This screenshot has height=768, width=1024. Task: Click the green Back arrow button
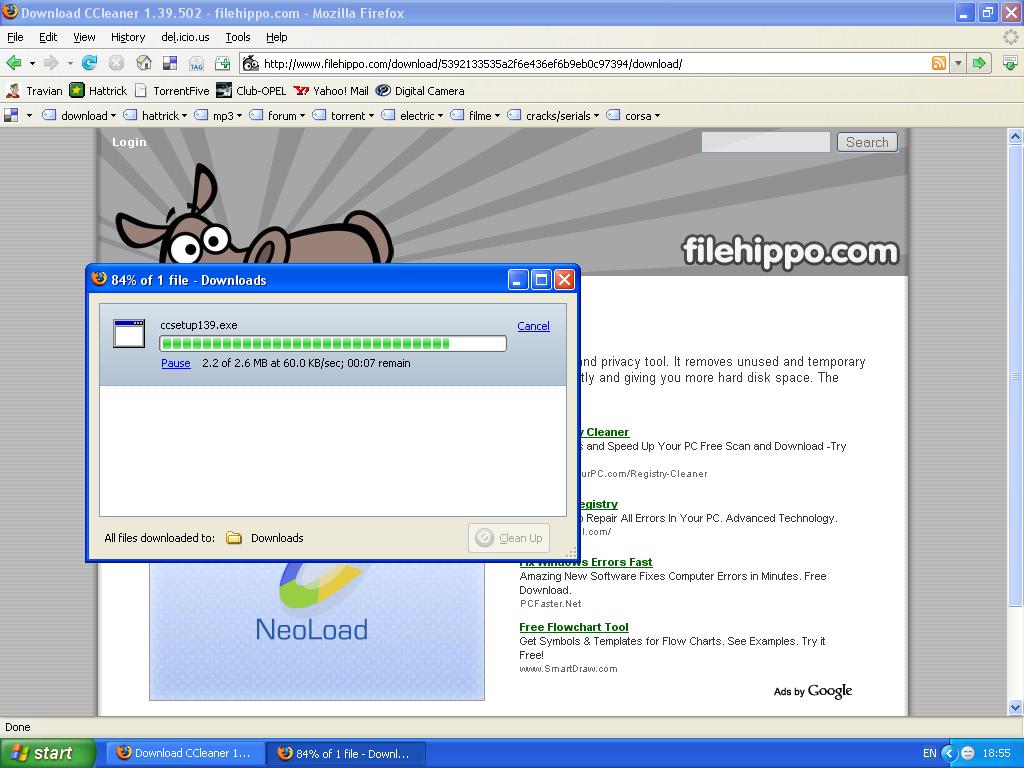[14, 63]
